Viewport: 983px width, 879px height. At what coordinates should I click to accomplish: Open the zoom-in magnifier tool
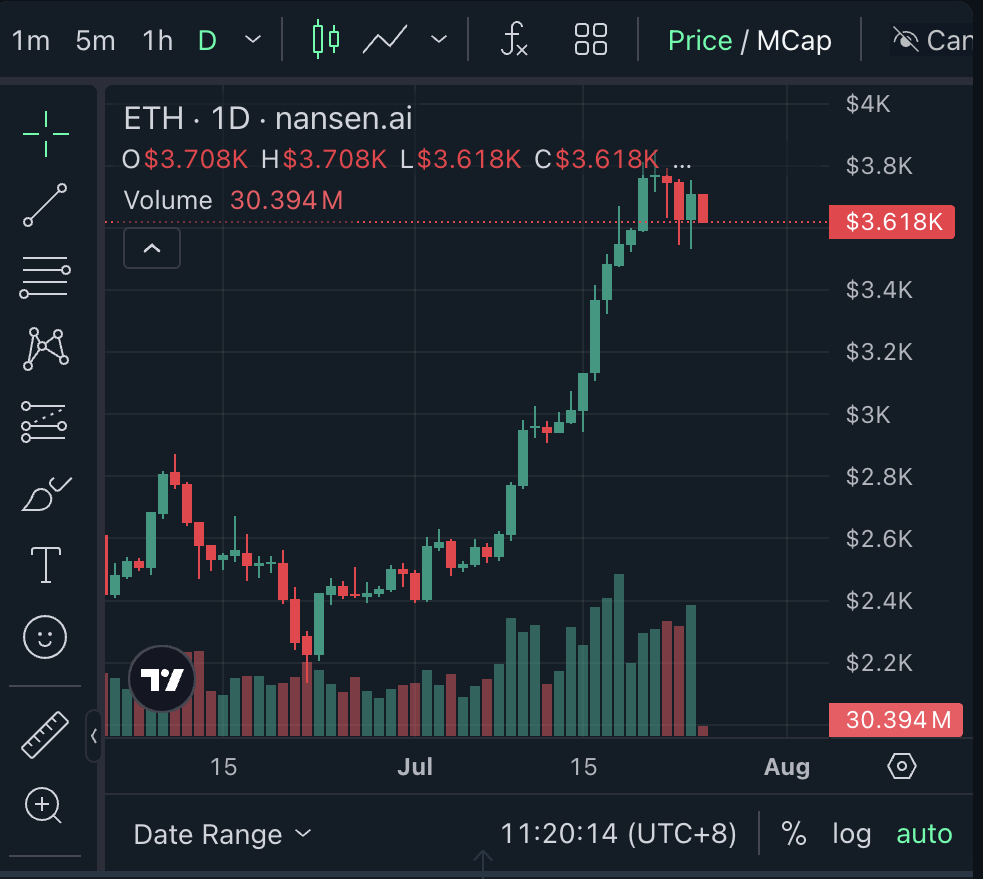[x=44, y=806]
